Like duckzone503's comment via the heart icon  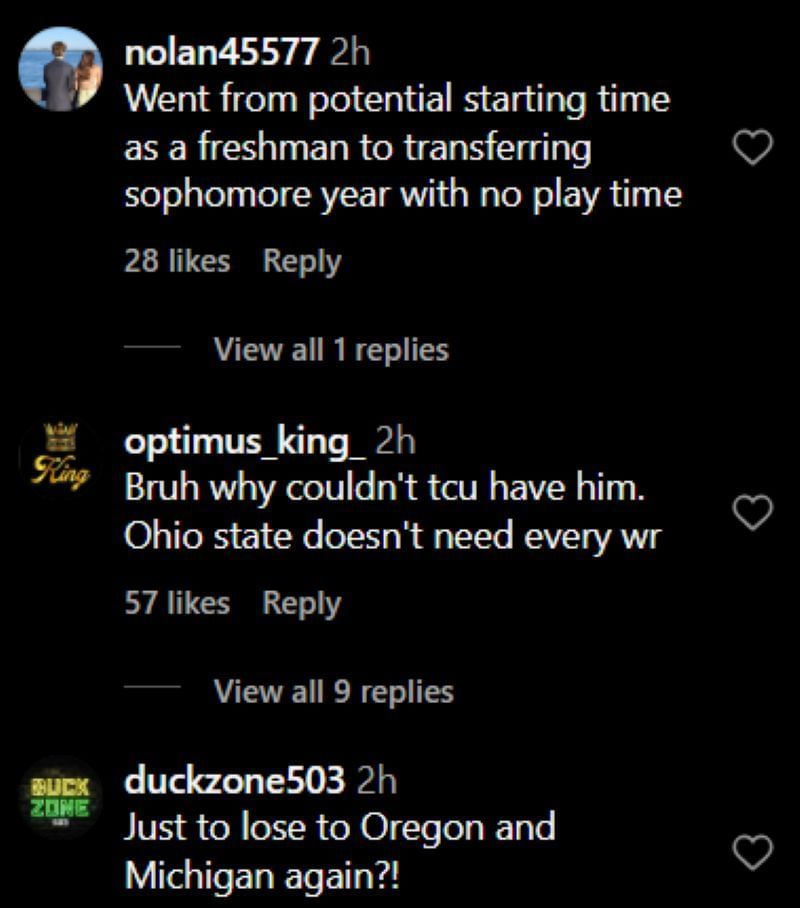click(752, 852)
